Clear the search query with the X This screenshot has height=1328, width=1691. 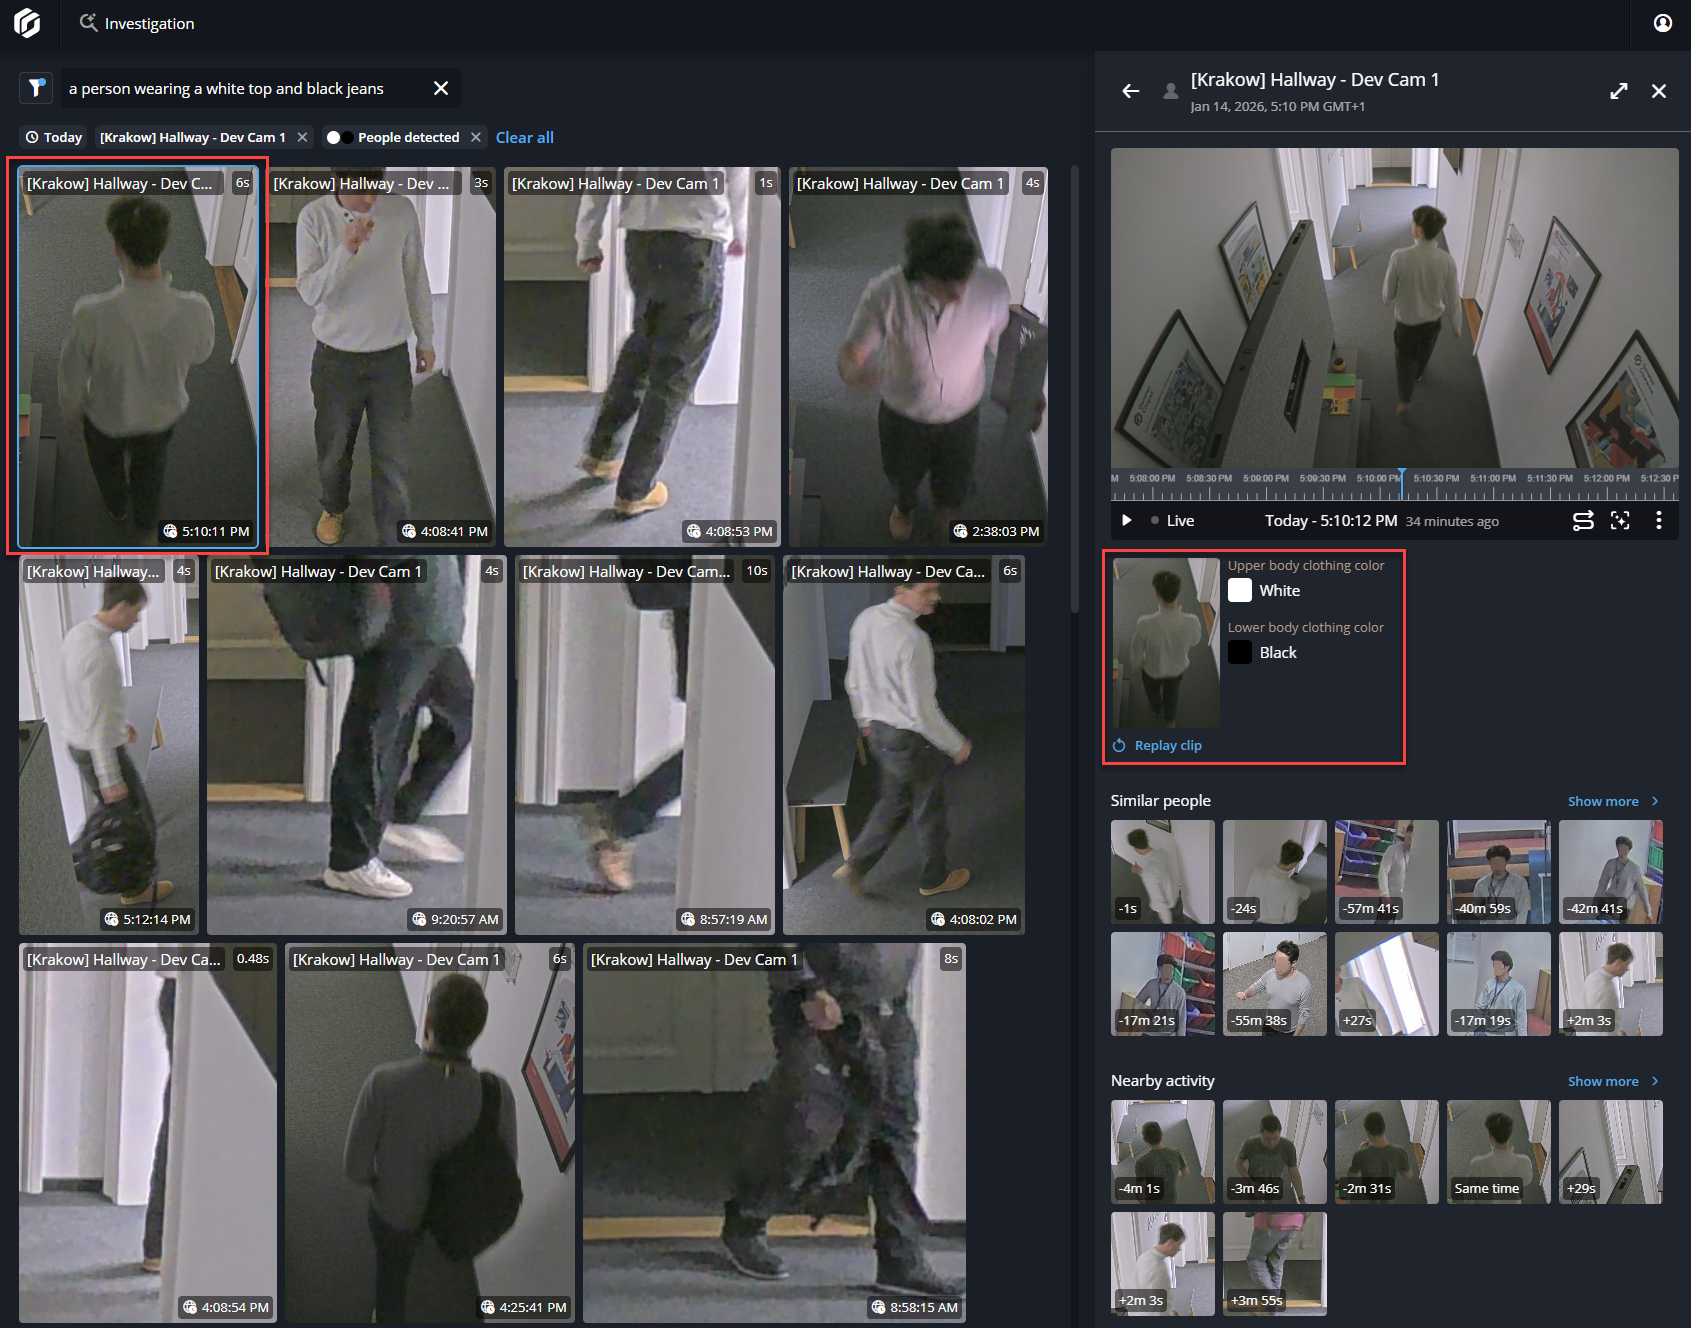click(440, 88)
